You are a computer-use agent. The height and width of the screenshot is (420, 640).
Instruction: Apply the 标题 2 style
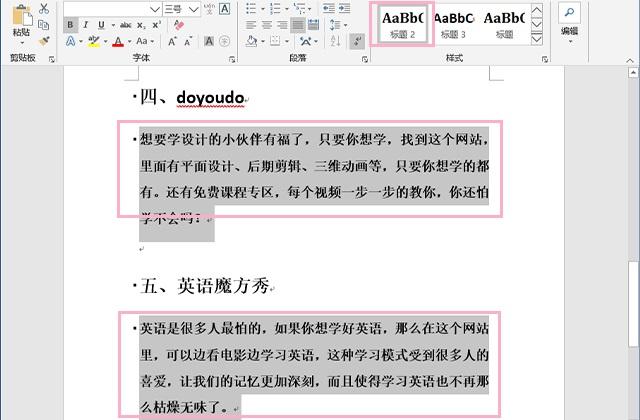pyautogui.click(x=402, y=24)
